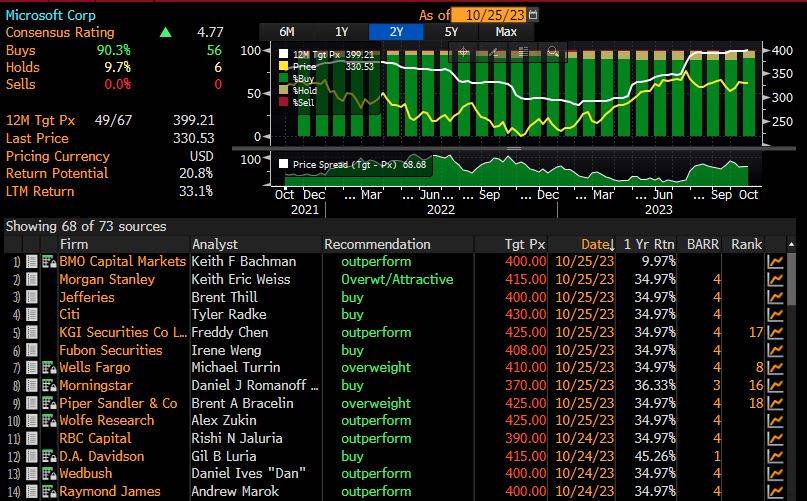Sort the table by the Recommendation column
The image size is (807, 501).
pyautogui.click(x=377, y=244)
